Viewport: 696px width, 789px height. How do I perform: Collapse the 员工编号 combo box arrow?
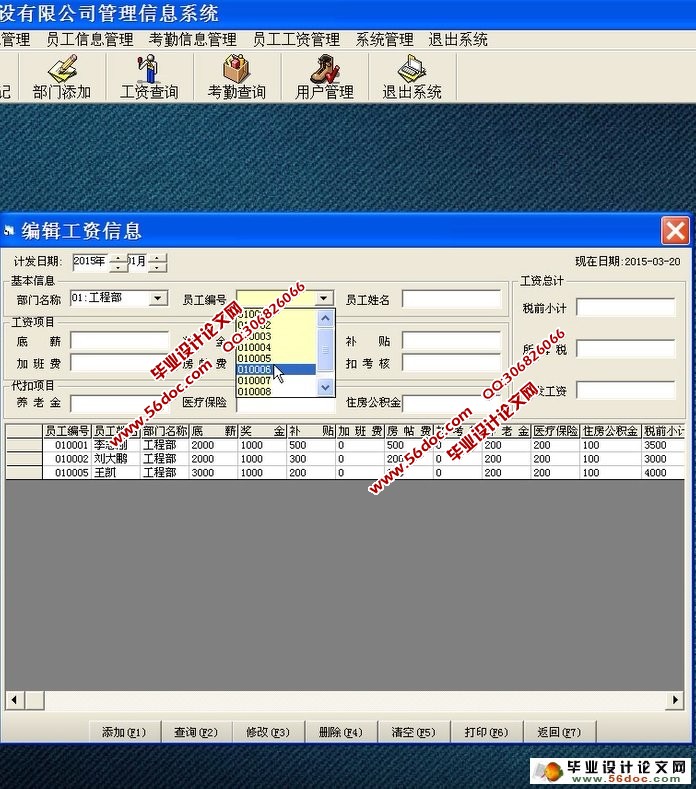[324, 298]
